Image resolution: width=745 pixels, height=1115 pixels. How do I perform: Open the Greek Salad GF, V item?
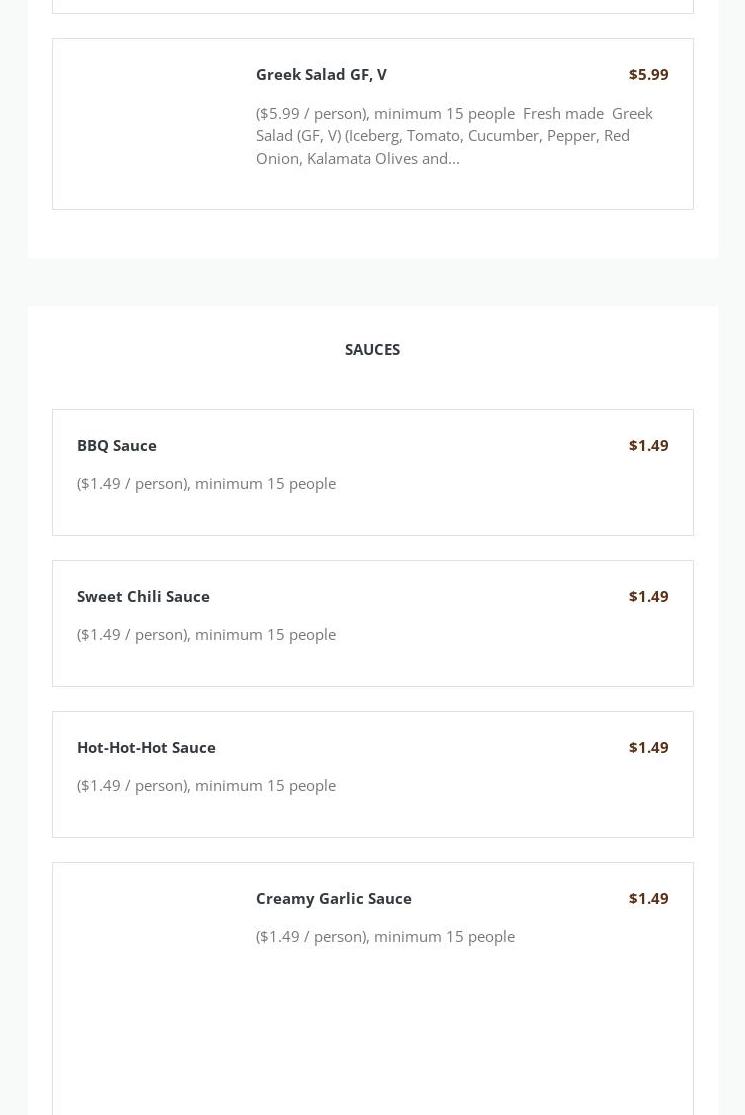[321, 74]
